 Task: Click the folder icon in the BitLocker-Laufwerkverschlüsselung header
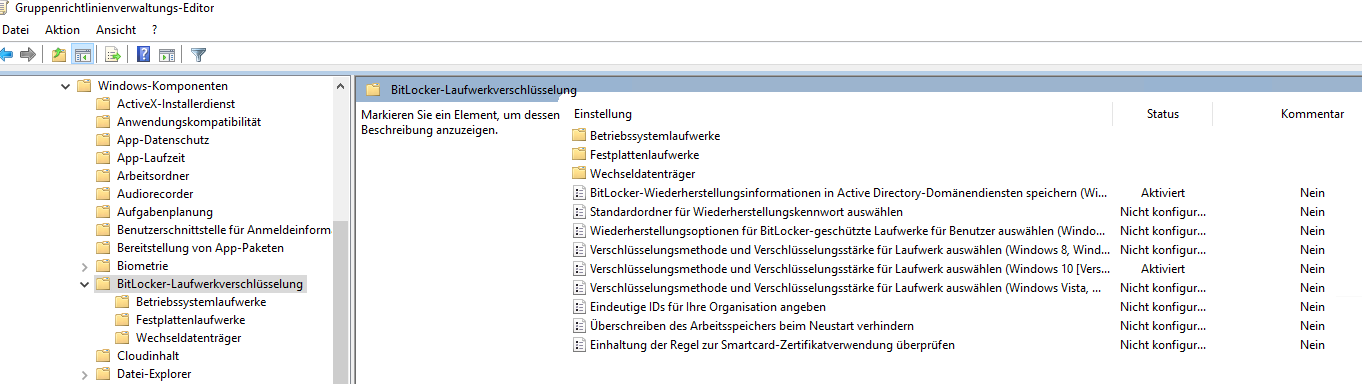point(373,89)
